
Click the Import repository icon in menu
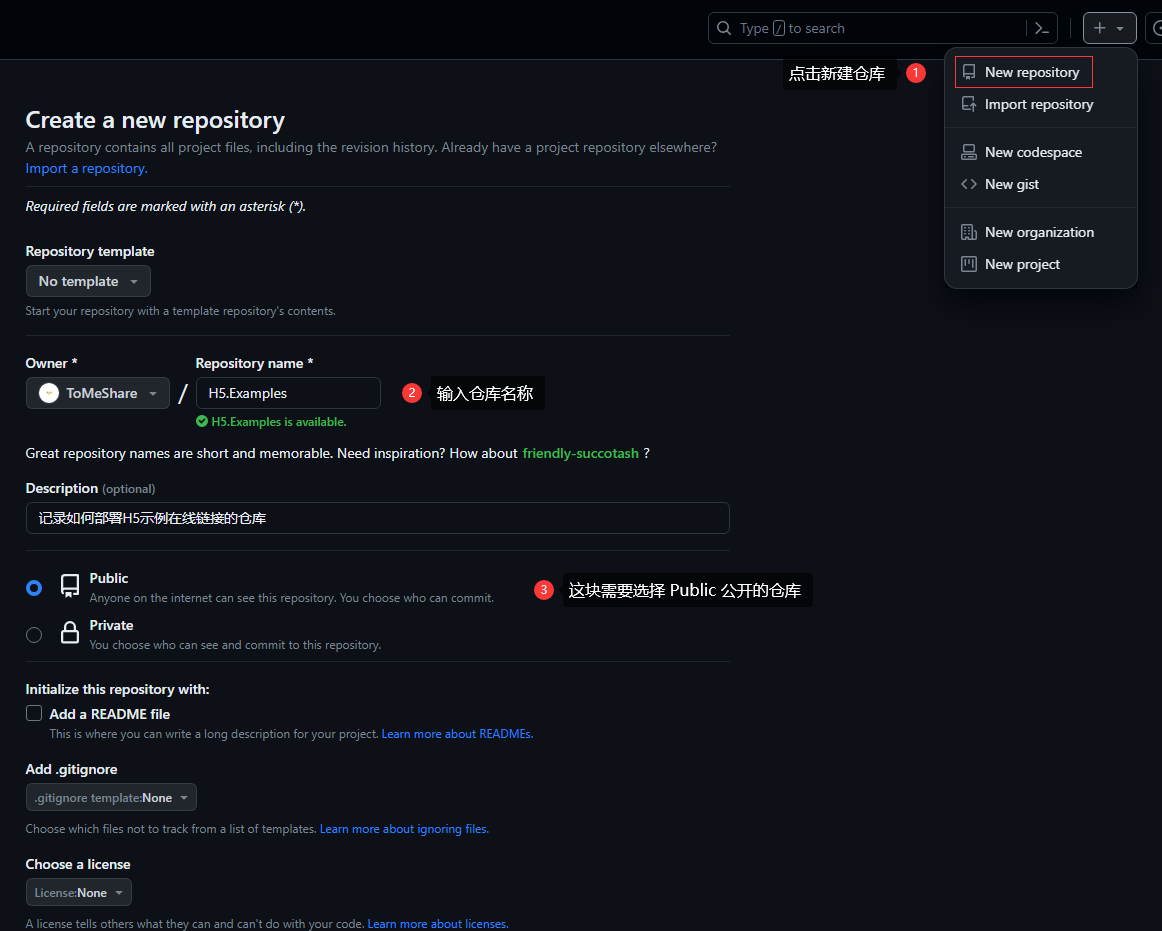(969, 104)
